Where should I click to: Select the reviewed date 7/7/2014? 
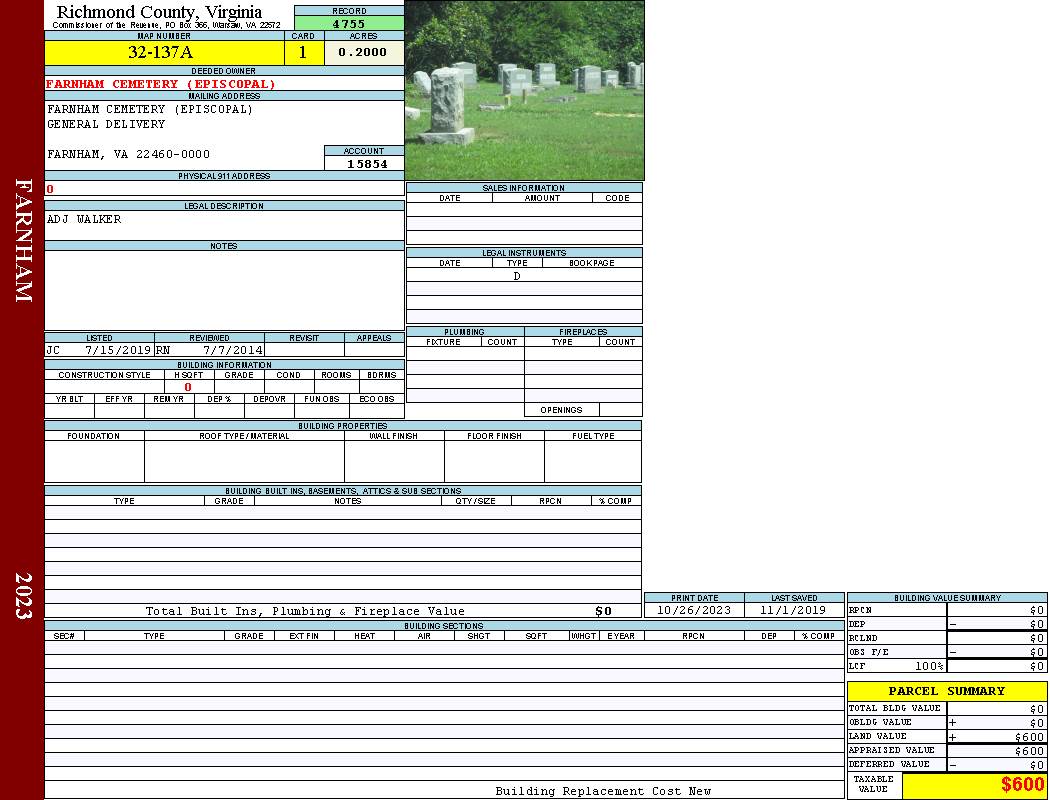232,351
